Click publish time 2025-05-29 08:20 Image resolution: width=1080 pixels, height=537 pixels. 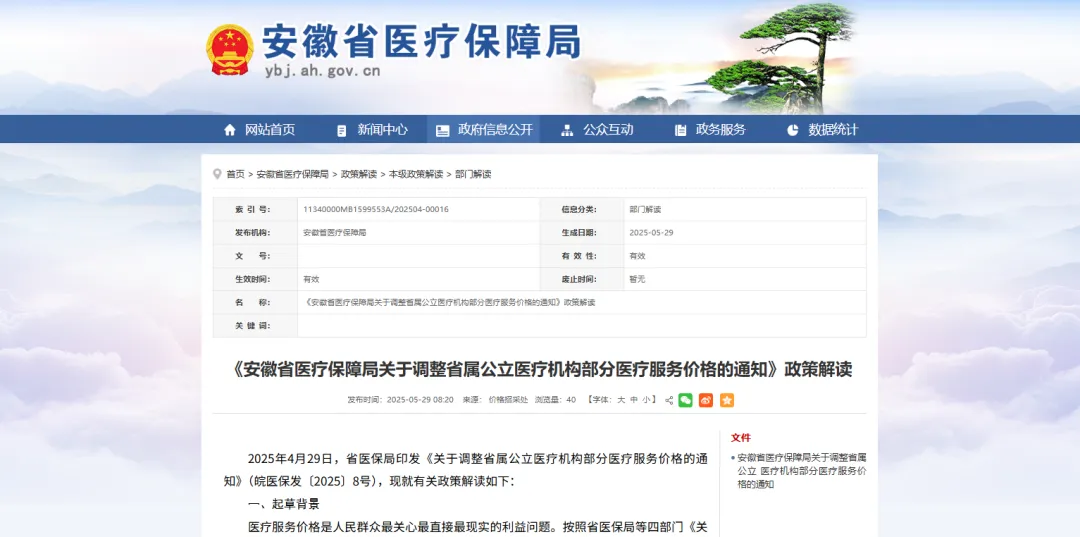point(400,399)
